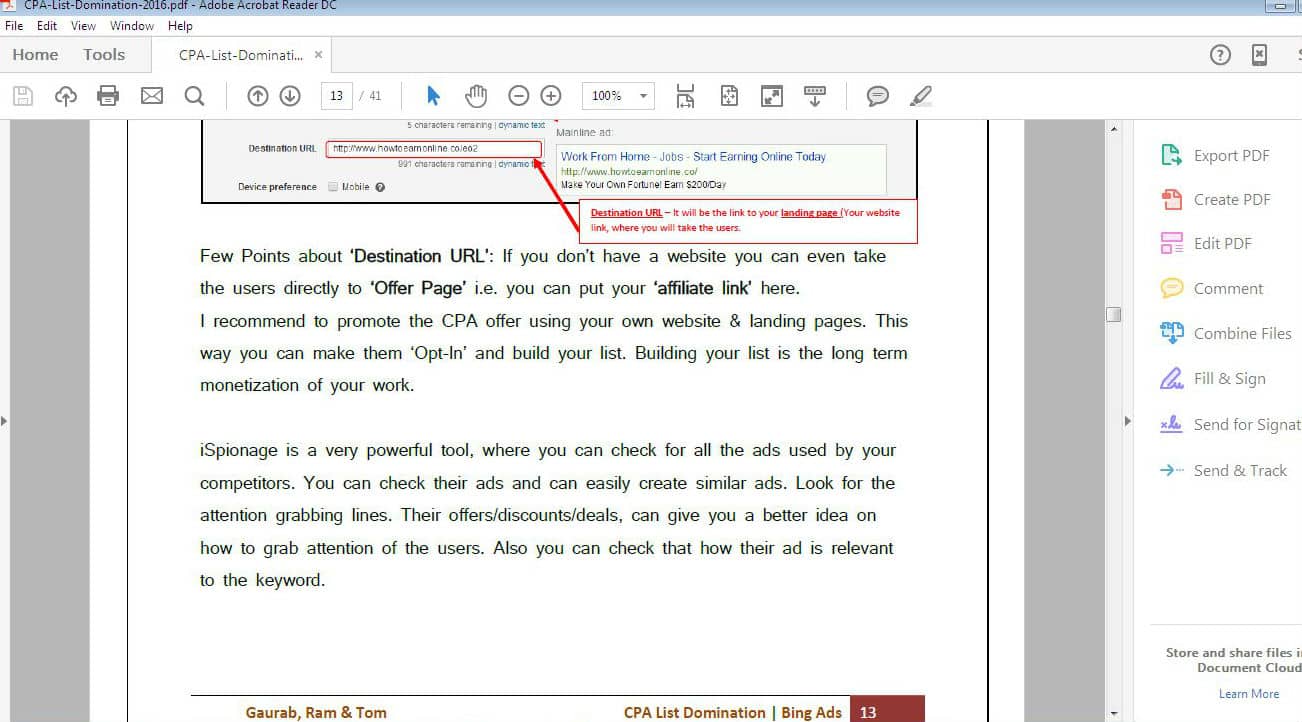The image size is (1302, 722).
Task: Zoom in with plus icon
Action: point(551,96)
